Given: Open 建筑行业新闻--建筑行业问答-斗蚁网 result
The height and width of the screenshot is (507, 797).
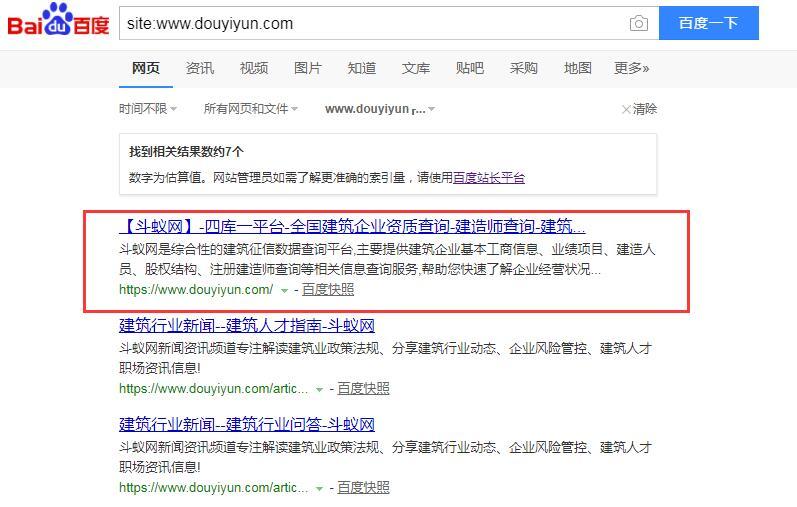Looking at the screenshot, I should pos(247,425).
